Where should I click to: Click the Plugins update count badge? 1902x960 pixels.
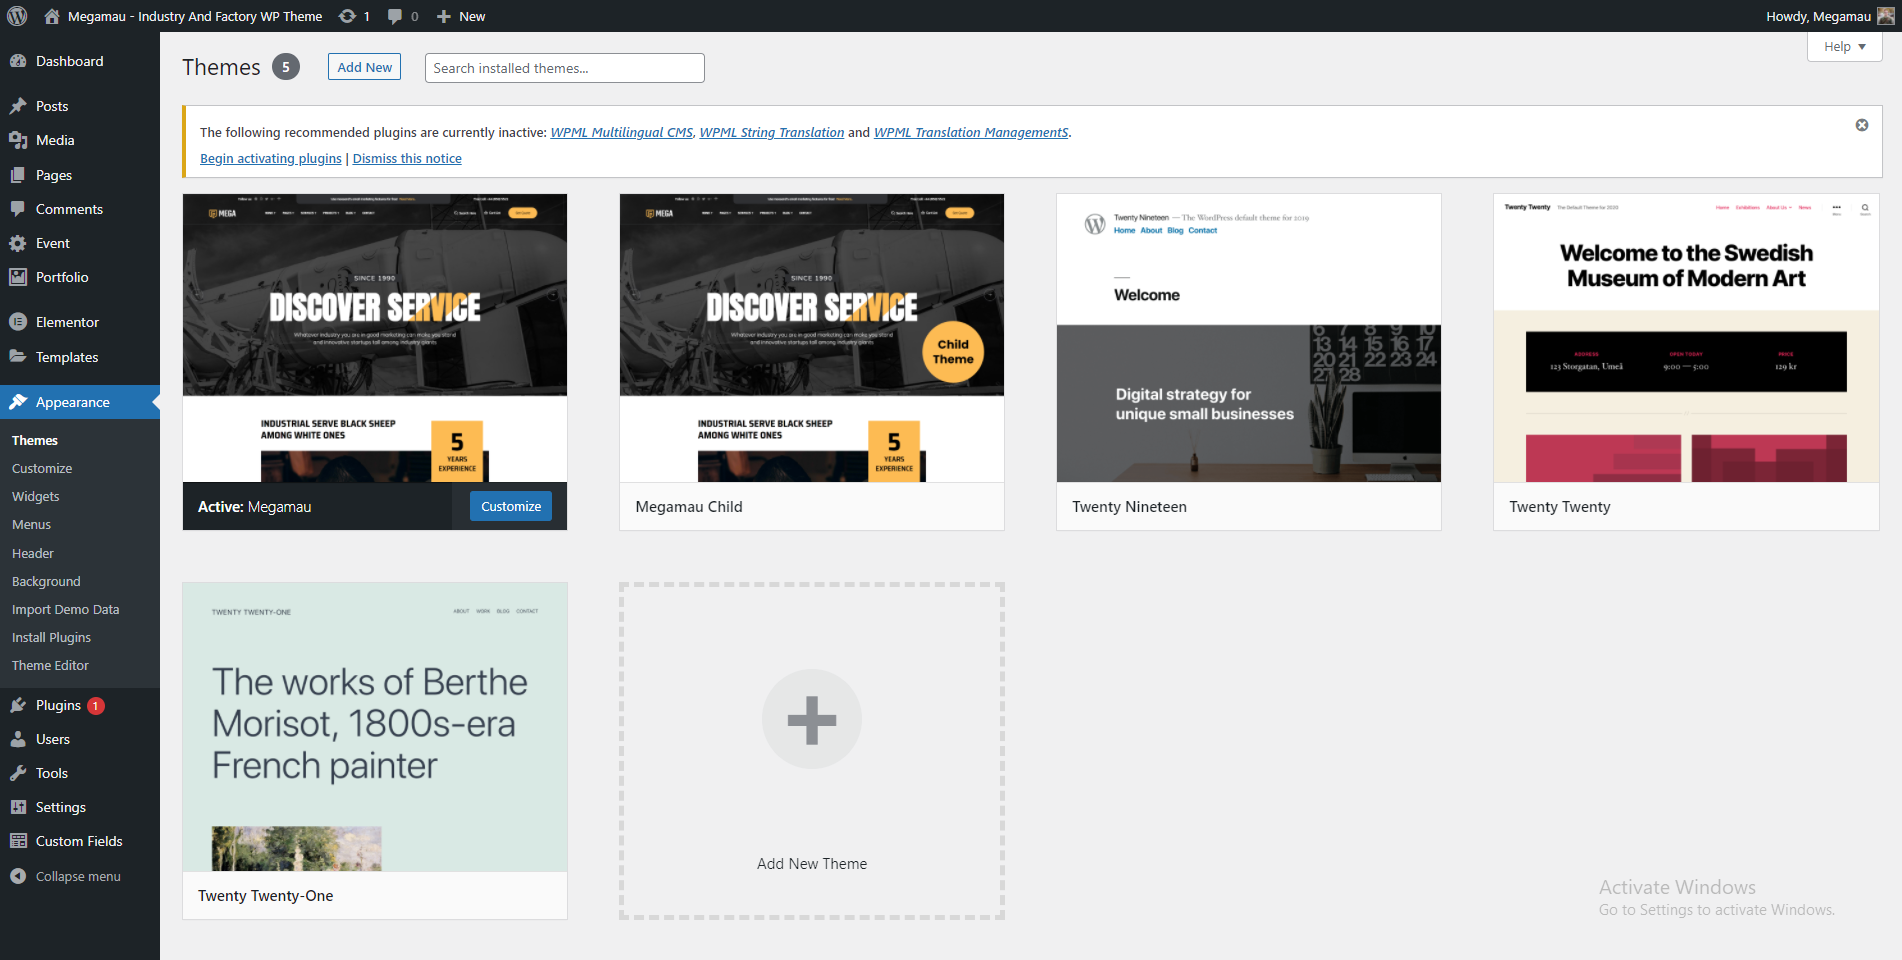pos(96,706)
